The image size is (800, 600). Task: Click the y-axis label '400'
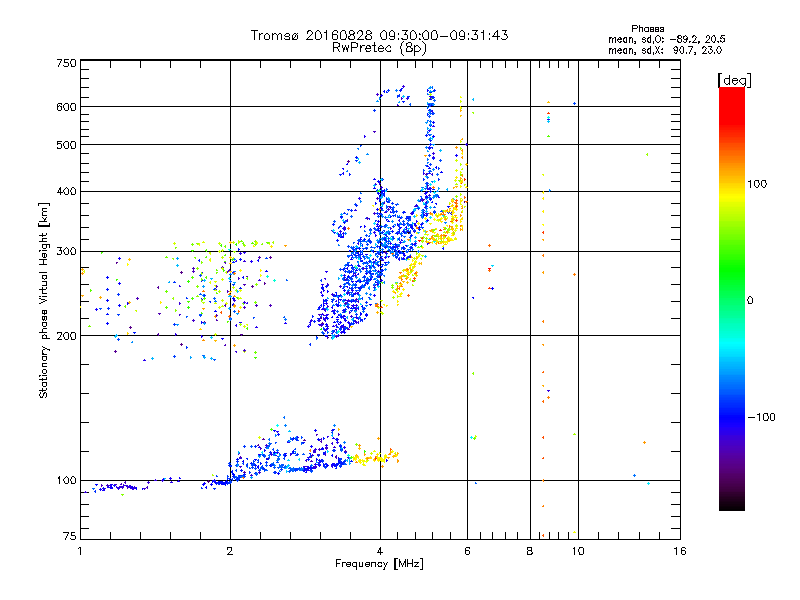click(66, 192)
